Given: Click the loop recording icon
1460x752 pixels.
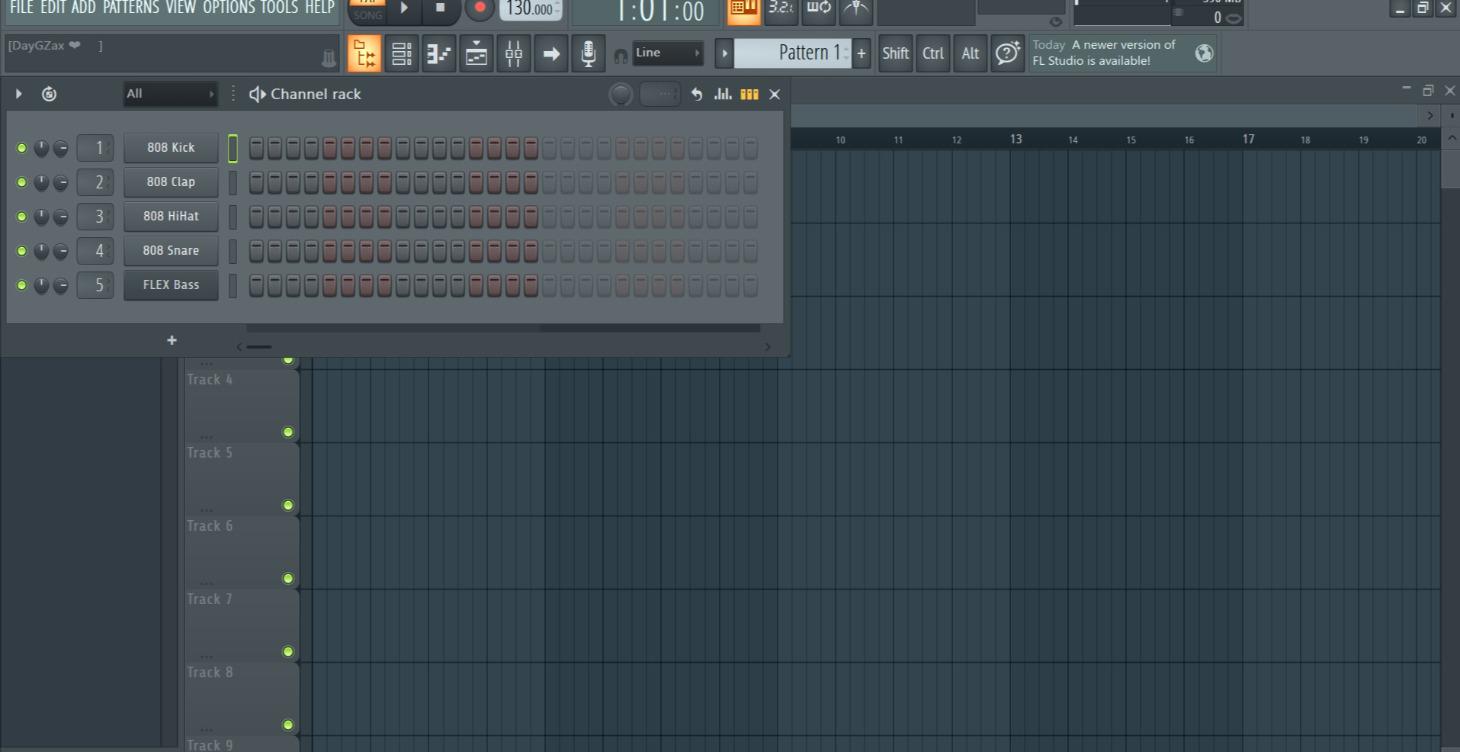Looking at the screenshot, I should tap(818, 10).
